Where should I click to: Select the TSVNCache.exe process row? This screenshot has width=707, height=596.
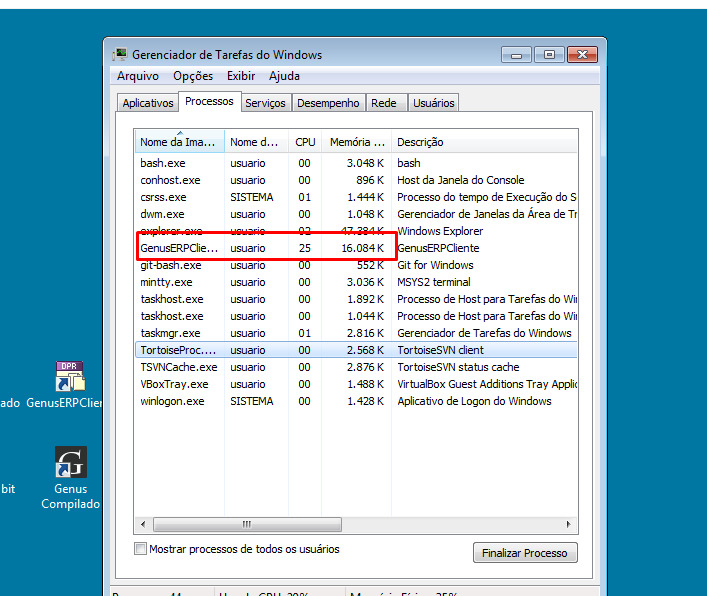356,367
